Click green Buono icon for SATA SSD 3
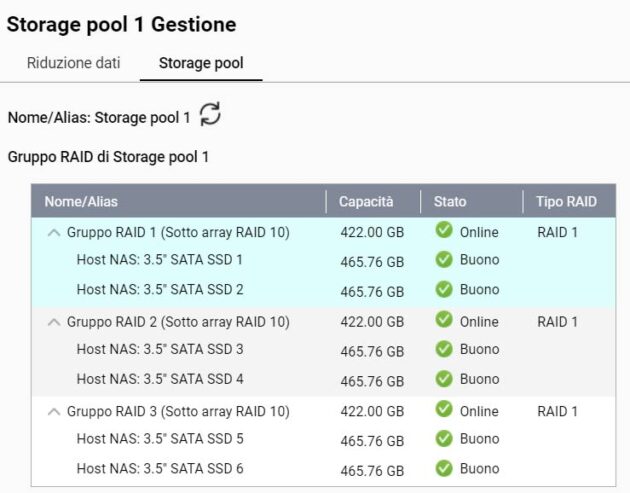The width and height of the screenshot is (630, 493). point(444,350)
